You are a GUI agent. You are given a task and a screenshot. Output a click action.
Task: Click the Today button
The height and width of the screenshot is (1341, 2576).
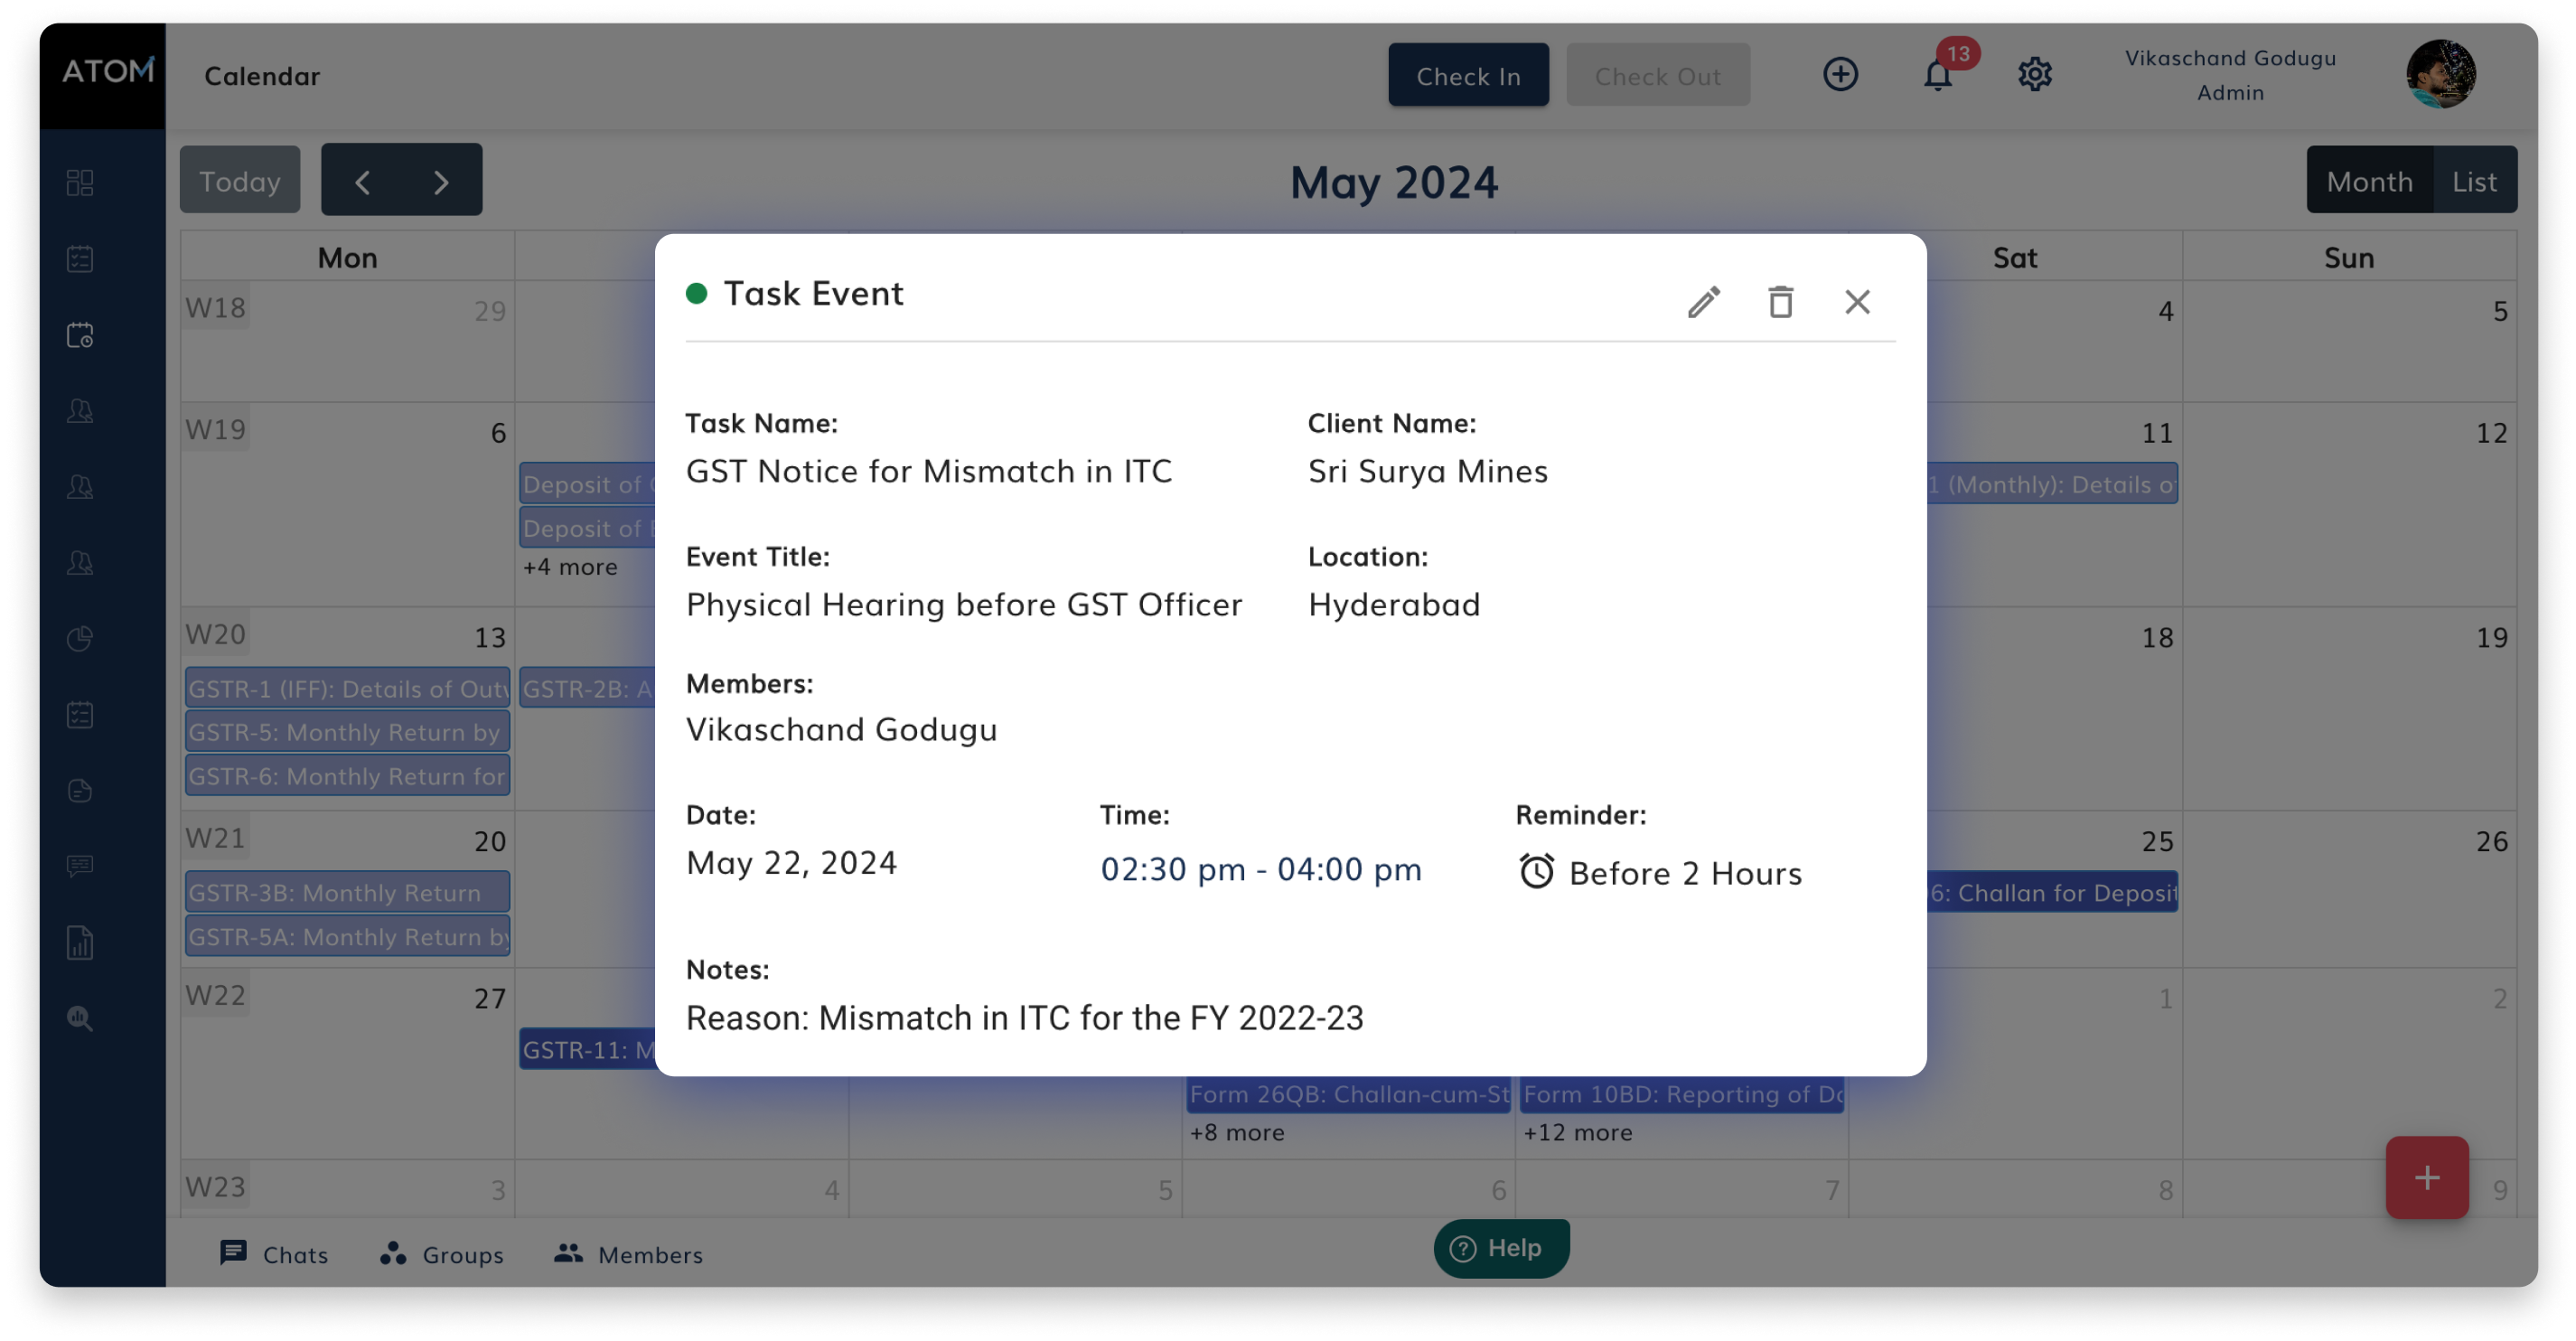pos(240,181)
